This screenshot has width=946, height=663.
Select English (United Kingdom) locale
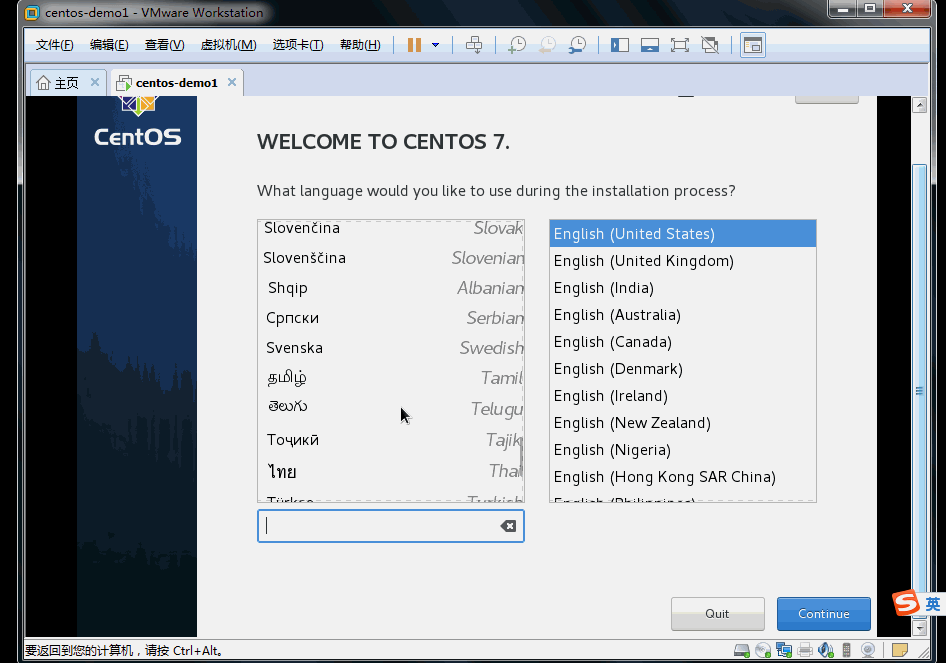[682, 261]
